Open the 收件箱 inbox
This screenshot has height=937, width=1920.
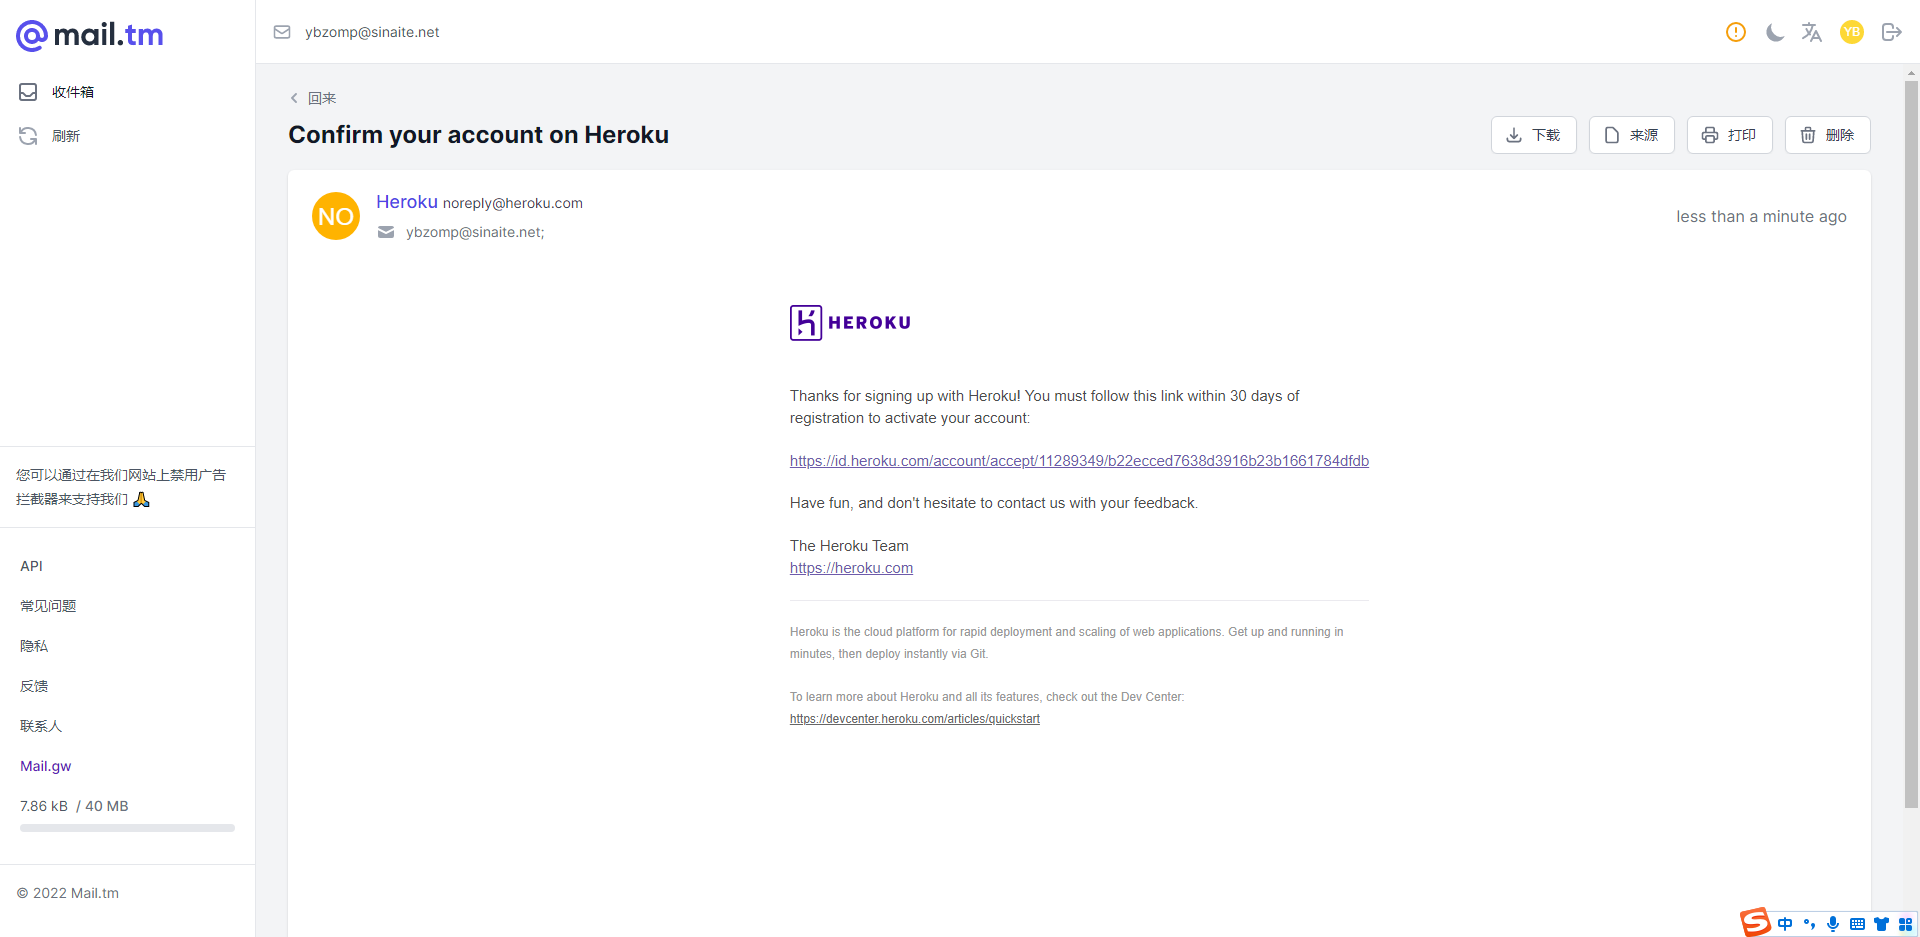point(57,92)
